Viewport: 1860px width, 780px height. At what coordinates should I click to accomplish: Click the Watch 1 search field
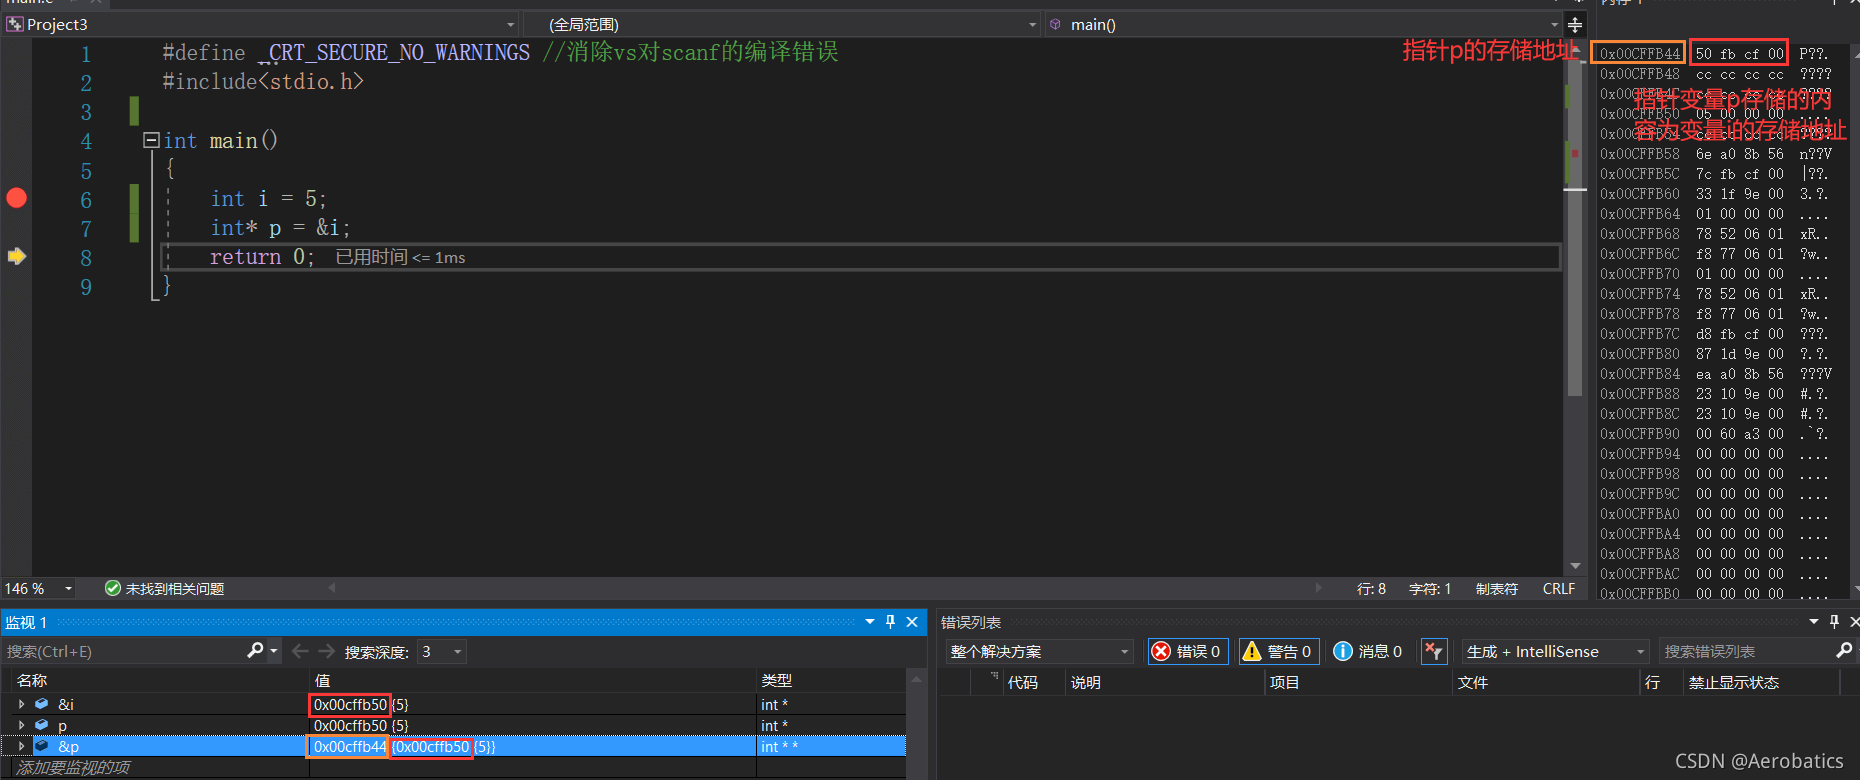(x=124, y=651)
